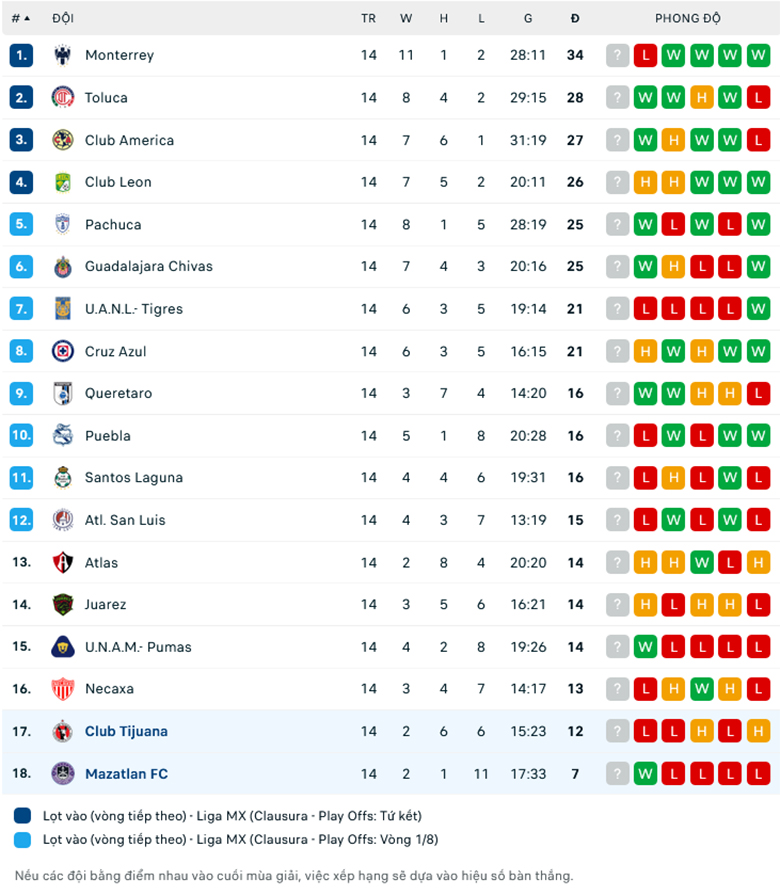Sort standings by the W wins column
This screenshot has height=895, width=780.
406,18
